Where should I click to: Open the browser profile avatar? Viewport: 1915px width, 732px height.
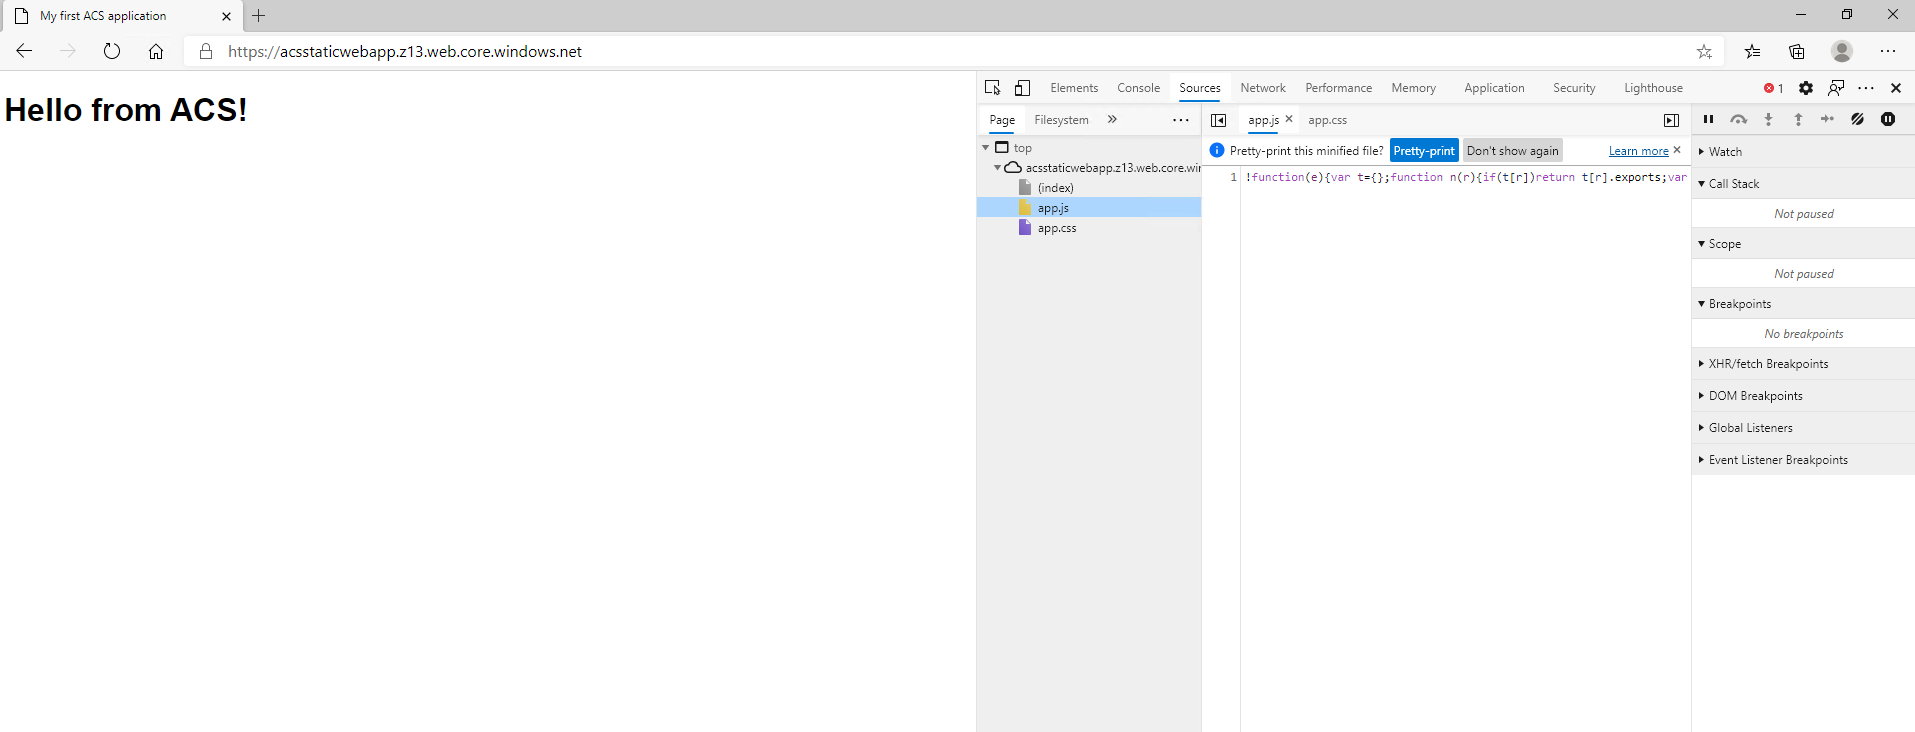(1842, 51)
